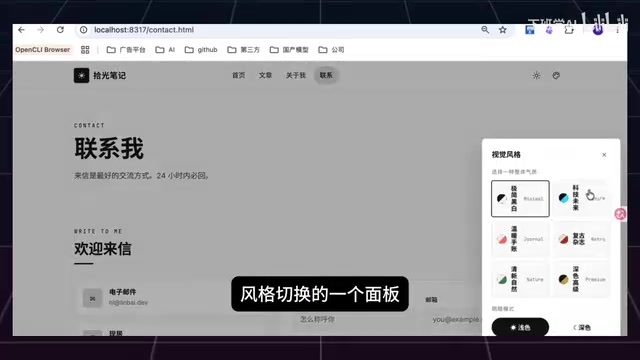The width and height of the screenshot is (640, 360).
Task: Expand the 公司 bookmarks folder
Action: click(331, 50)
